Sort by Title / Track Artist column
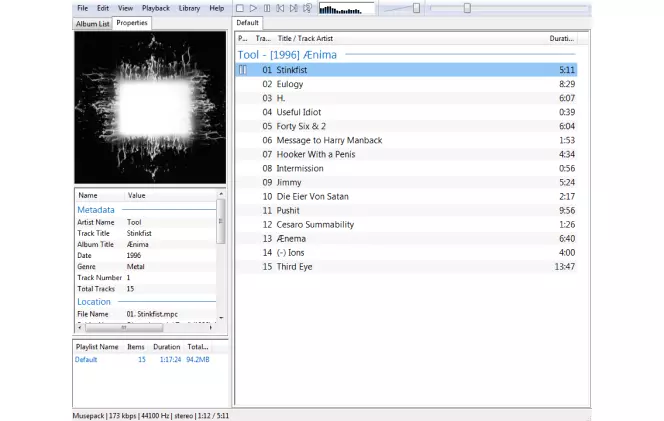 click(x=305, y=39)
